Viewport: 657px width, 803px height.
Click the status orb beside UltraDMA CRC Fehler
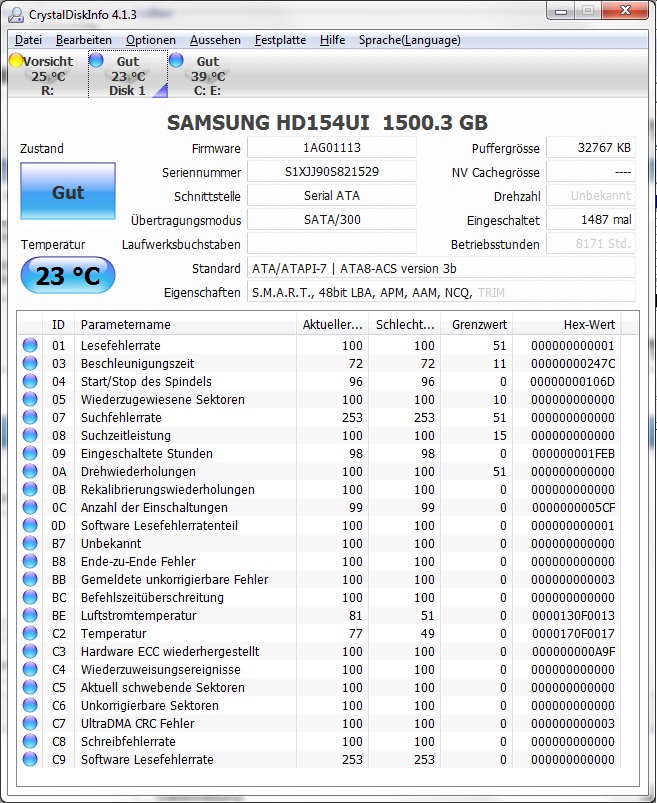30,723
